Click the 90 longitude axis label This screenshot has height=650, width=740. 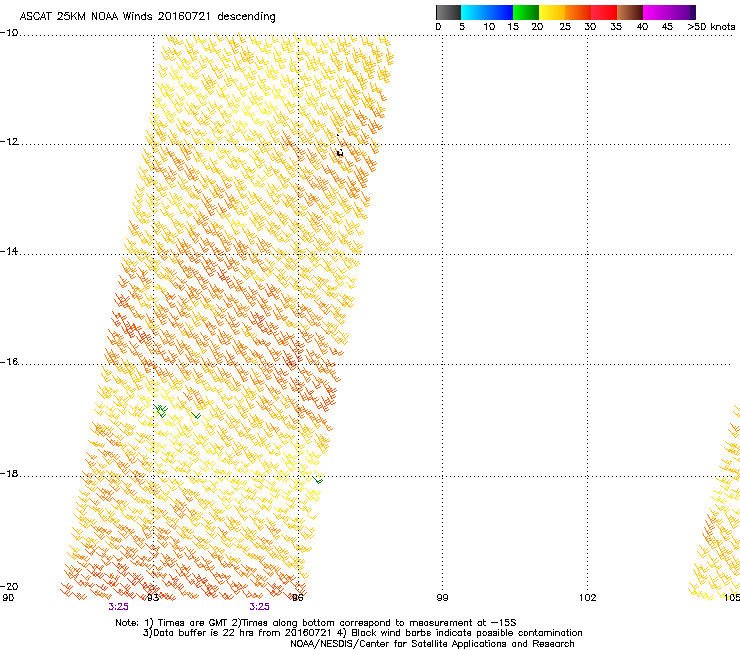click(x=8, y=598)
